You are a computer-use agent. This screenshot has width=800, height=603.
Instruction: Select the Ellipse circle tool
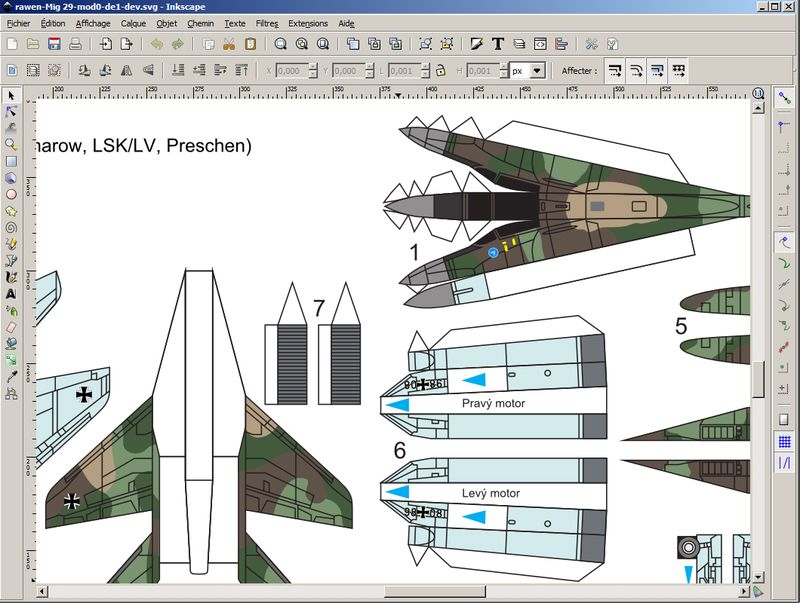pyautogui.click(x=11, y=194)
